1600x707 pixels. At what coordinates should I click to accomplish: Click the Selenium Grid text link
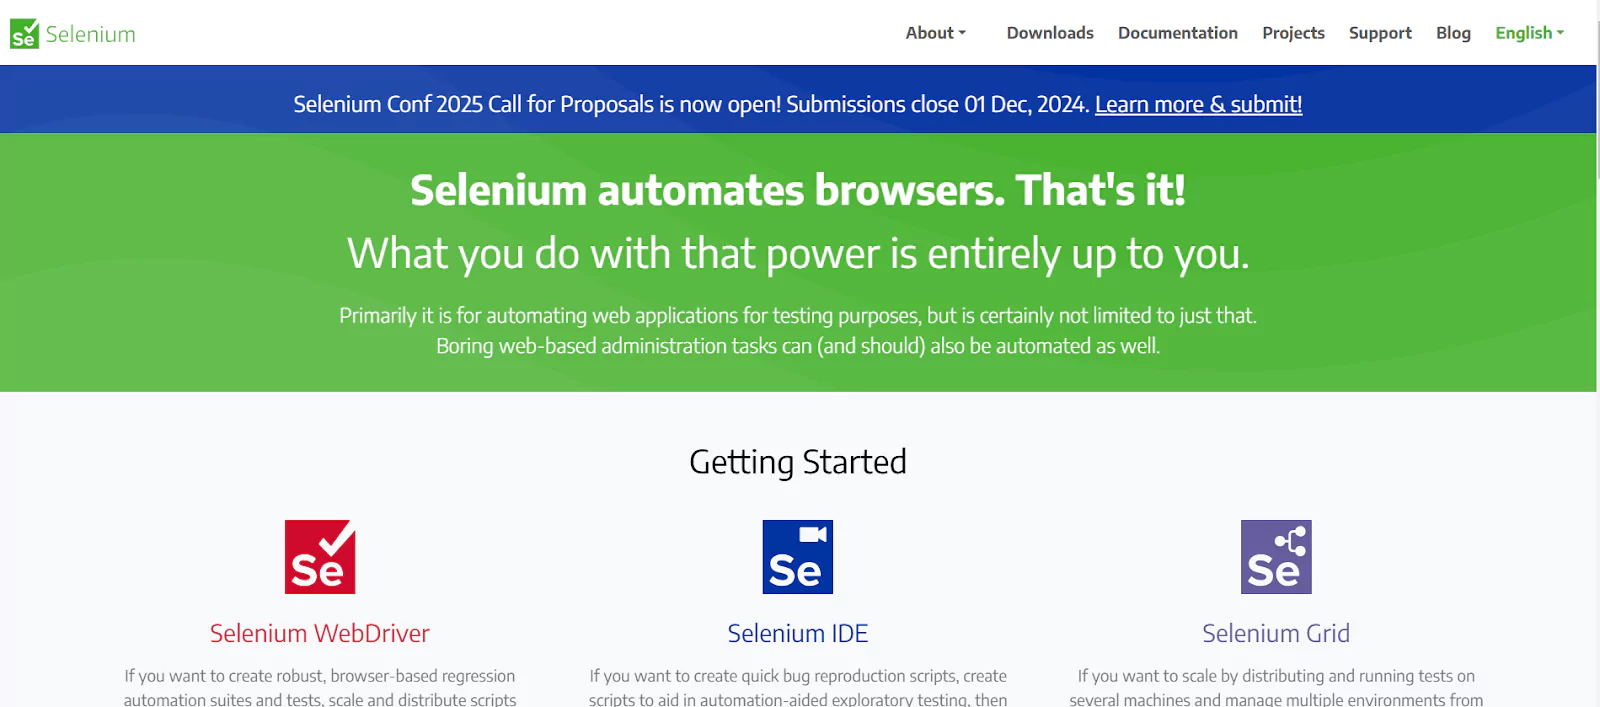(1275, 633)
